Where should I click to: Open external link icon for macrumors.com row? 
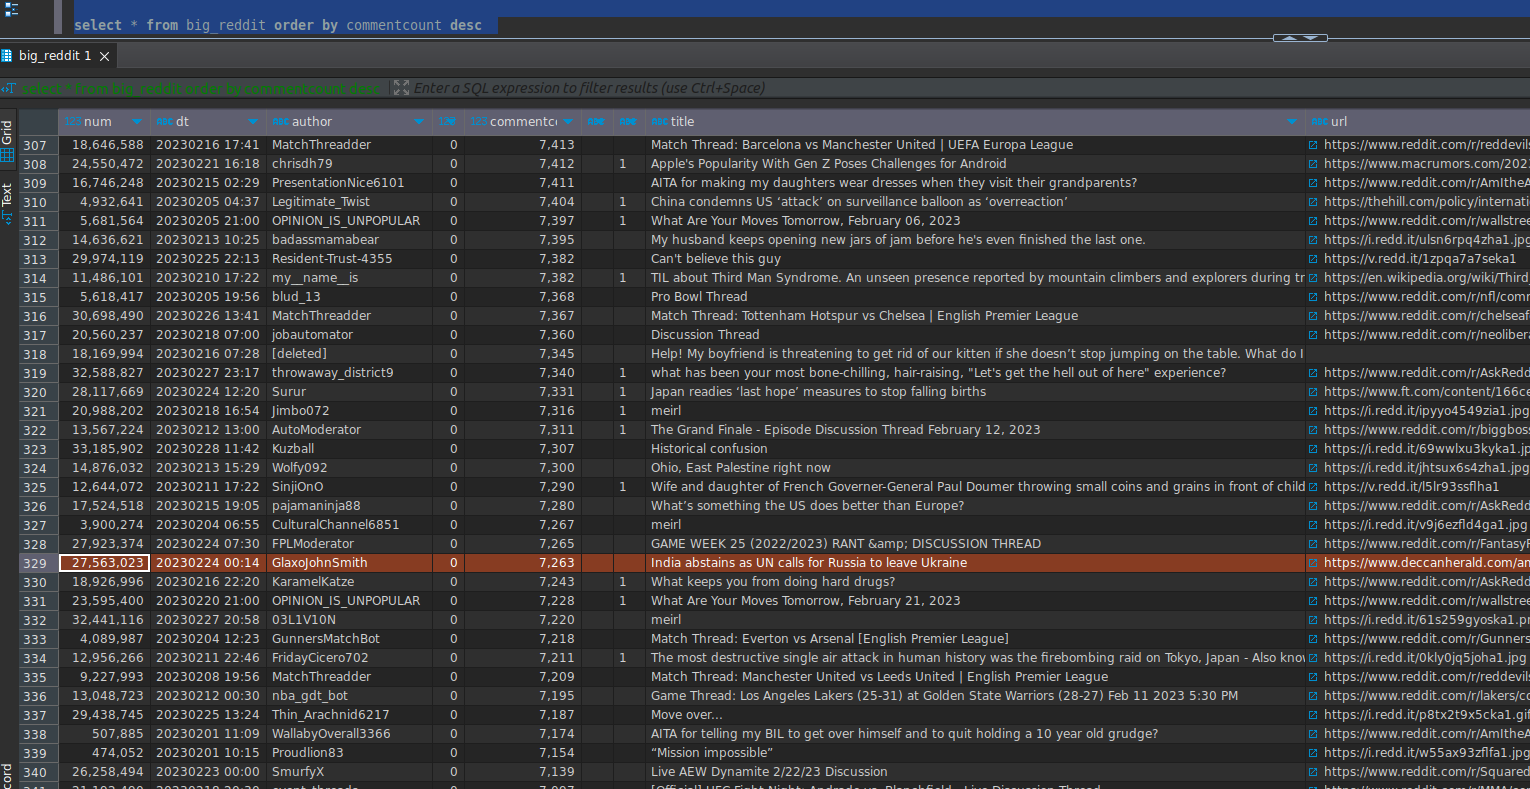click(1313, 164)
